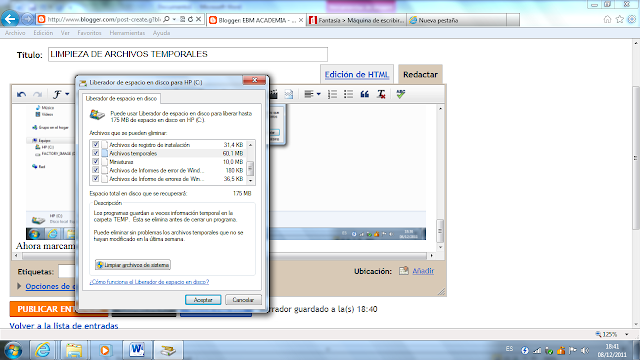Click the numbered list icon
Viewport: 640px width, 360px height.
[x=332, y=94]
